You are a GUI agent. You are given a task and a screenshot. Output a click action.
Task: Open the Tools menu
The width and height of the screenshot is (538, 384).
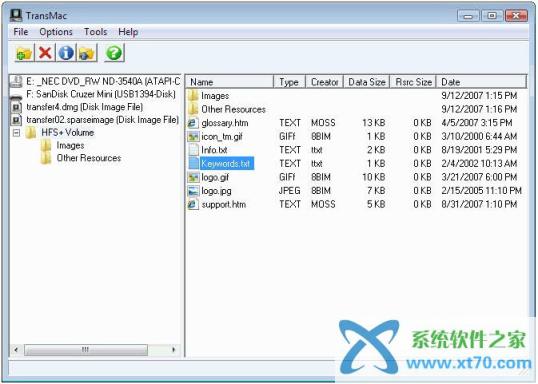click(96, 32)
